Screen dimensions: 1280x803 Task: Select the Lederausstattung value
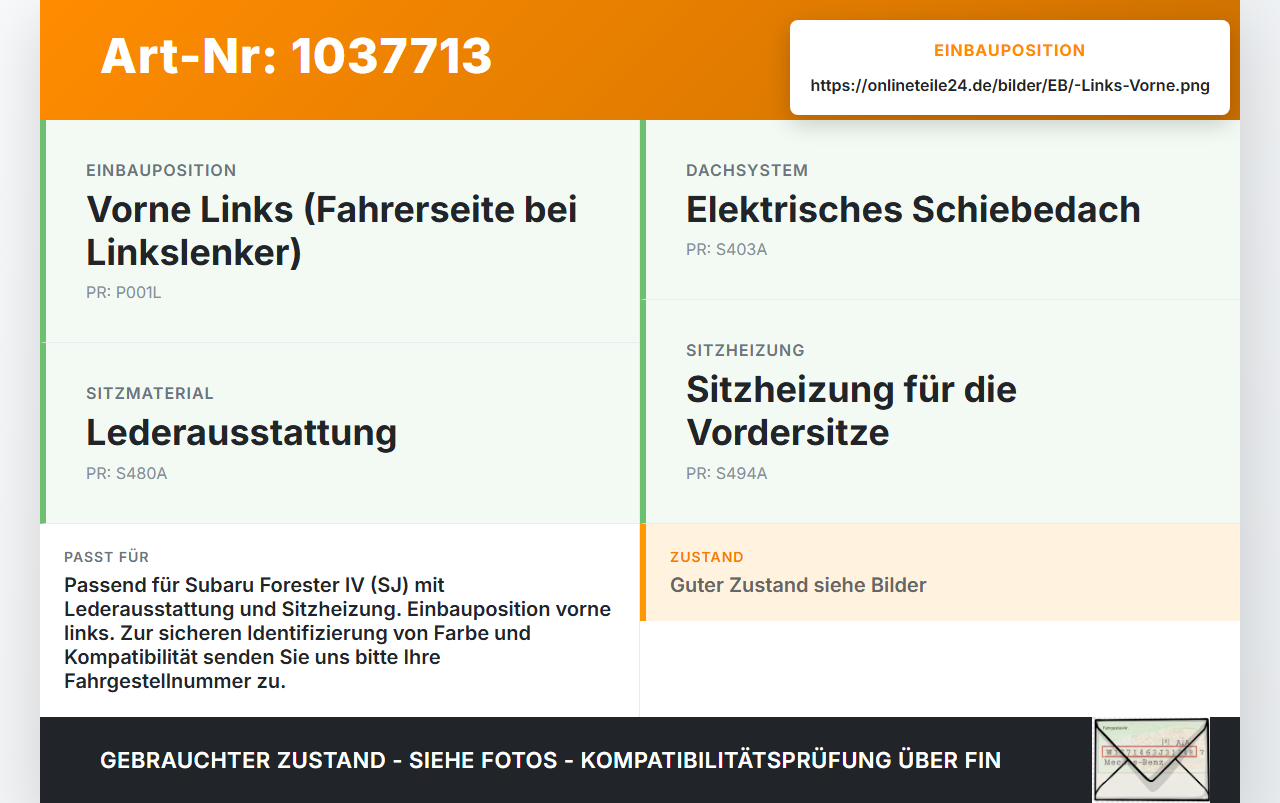(241, 433)
